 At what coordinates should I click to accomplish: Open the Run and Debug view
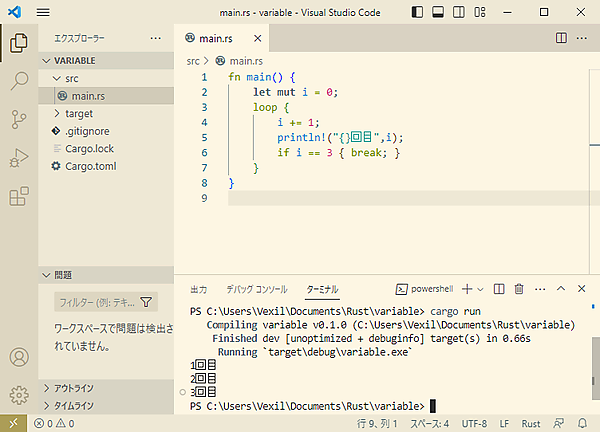(18, 157)
